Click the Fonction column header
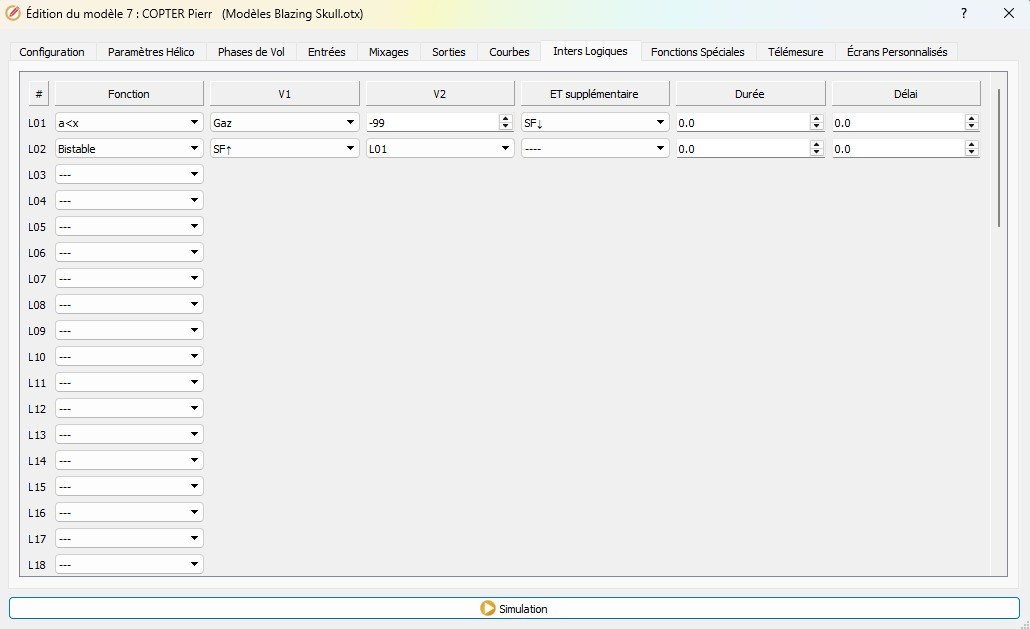Screen dimensions: 1030x629 [128, 94]
